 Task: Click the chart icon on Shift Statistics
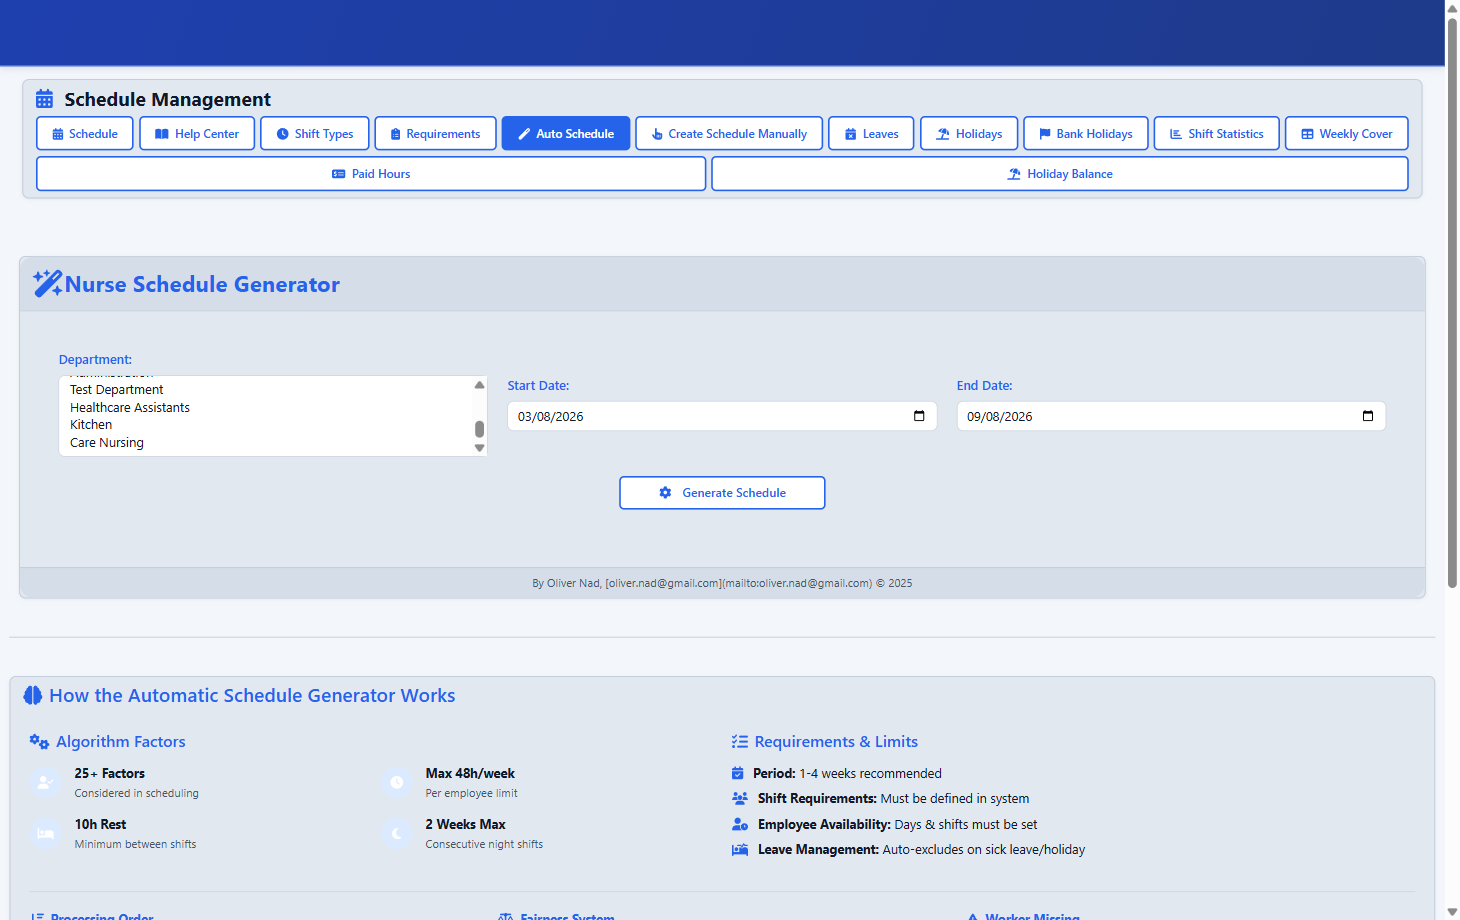[1176, 134]
